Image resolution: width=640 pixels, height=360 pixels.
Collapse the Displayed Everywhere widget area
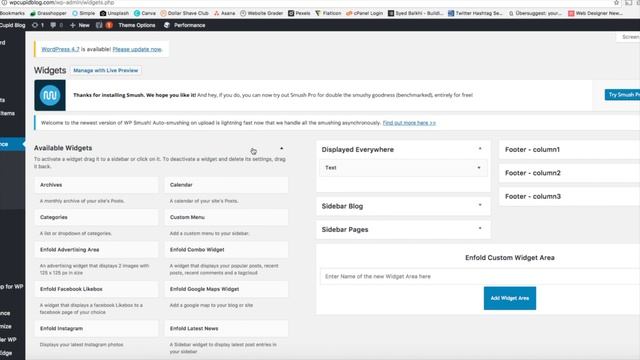point(480,149)
